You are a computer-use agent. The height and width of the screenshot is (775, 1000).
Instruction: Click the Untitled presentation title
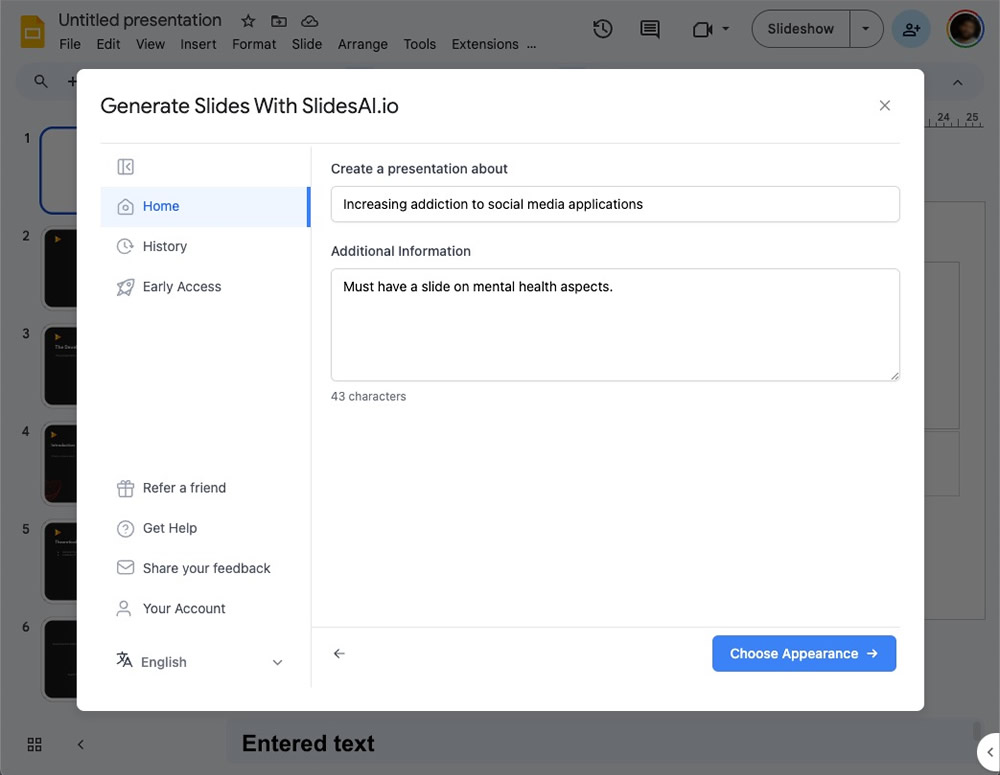pos(140,20)
